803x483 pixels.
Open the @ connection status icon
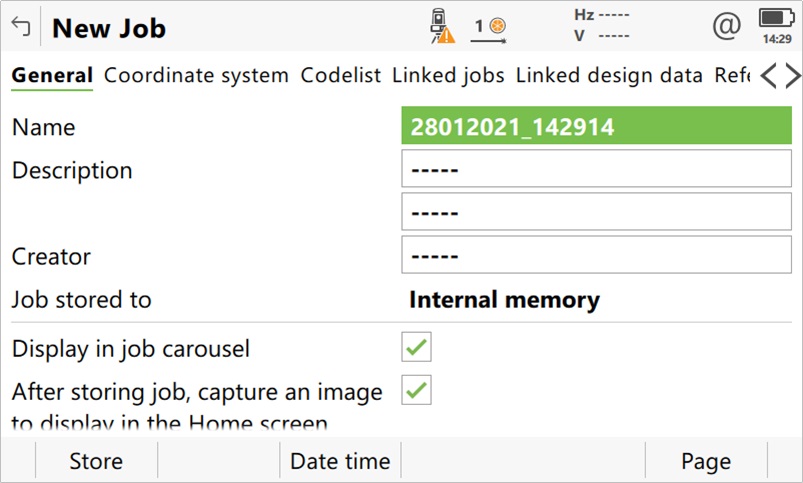(x=726, y=26)
